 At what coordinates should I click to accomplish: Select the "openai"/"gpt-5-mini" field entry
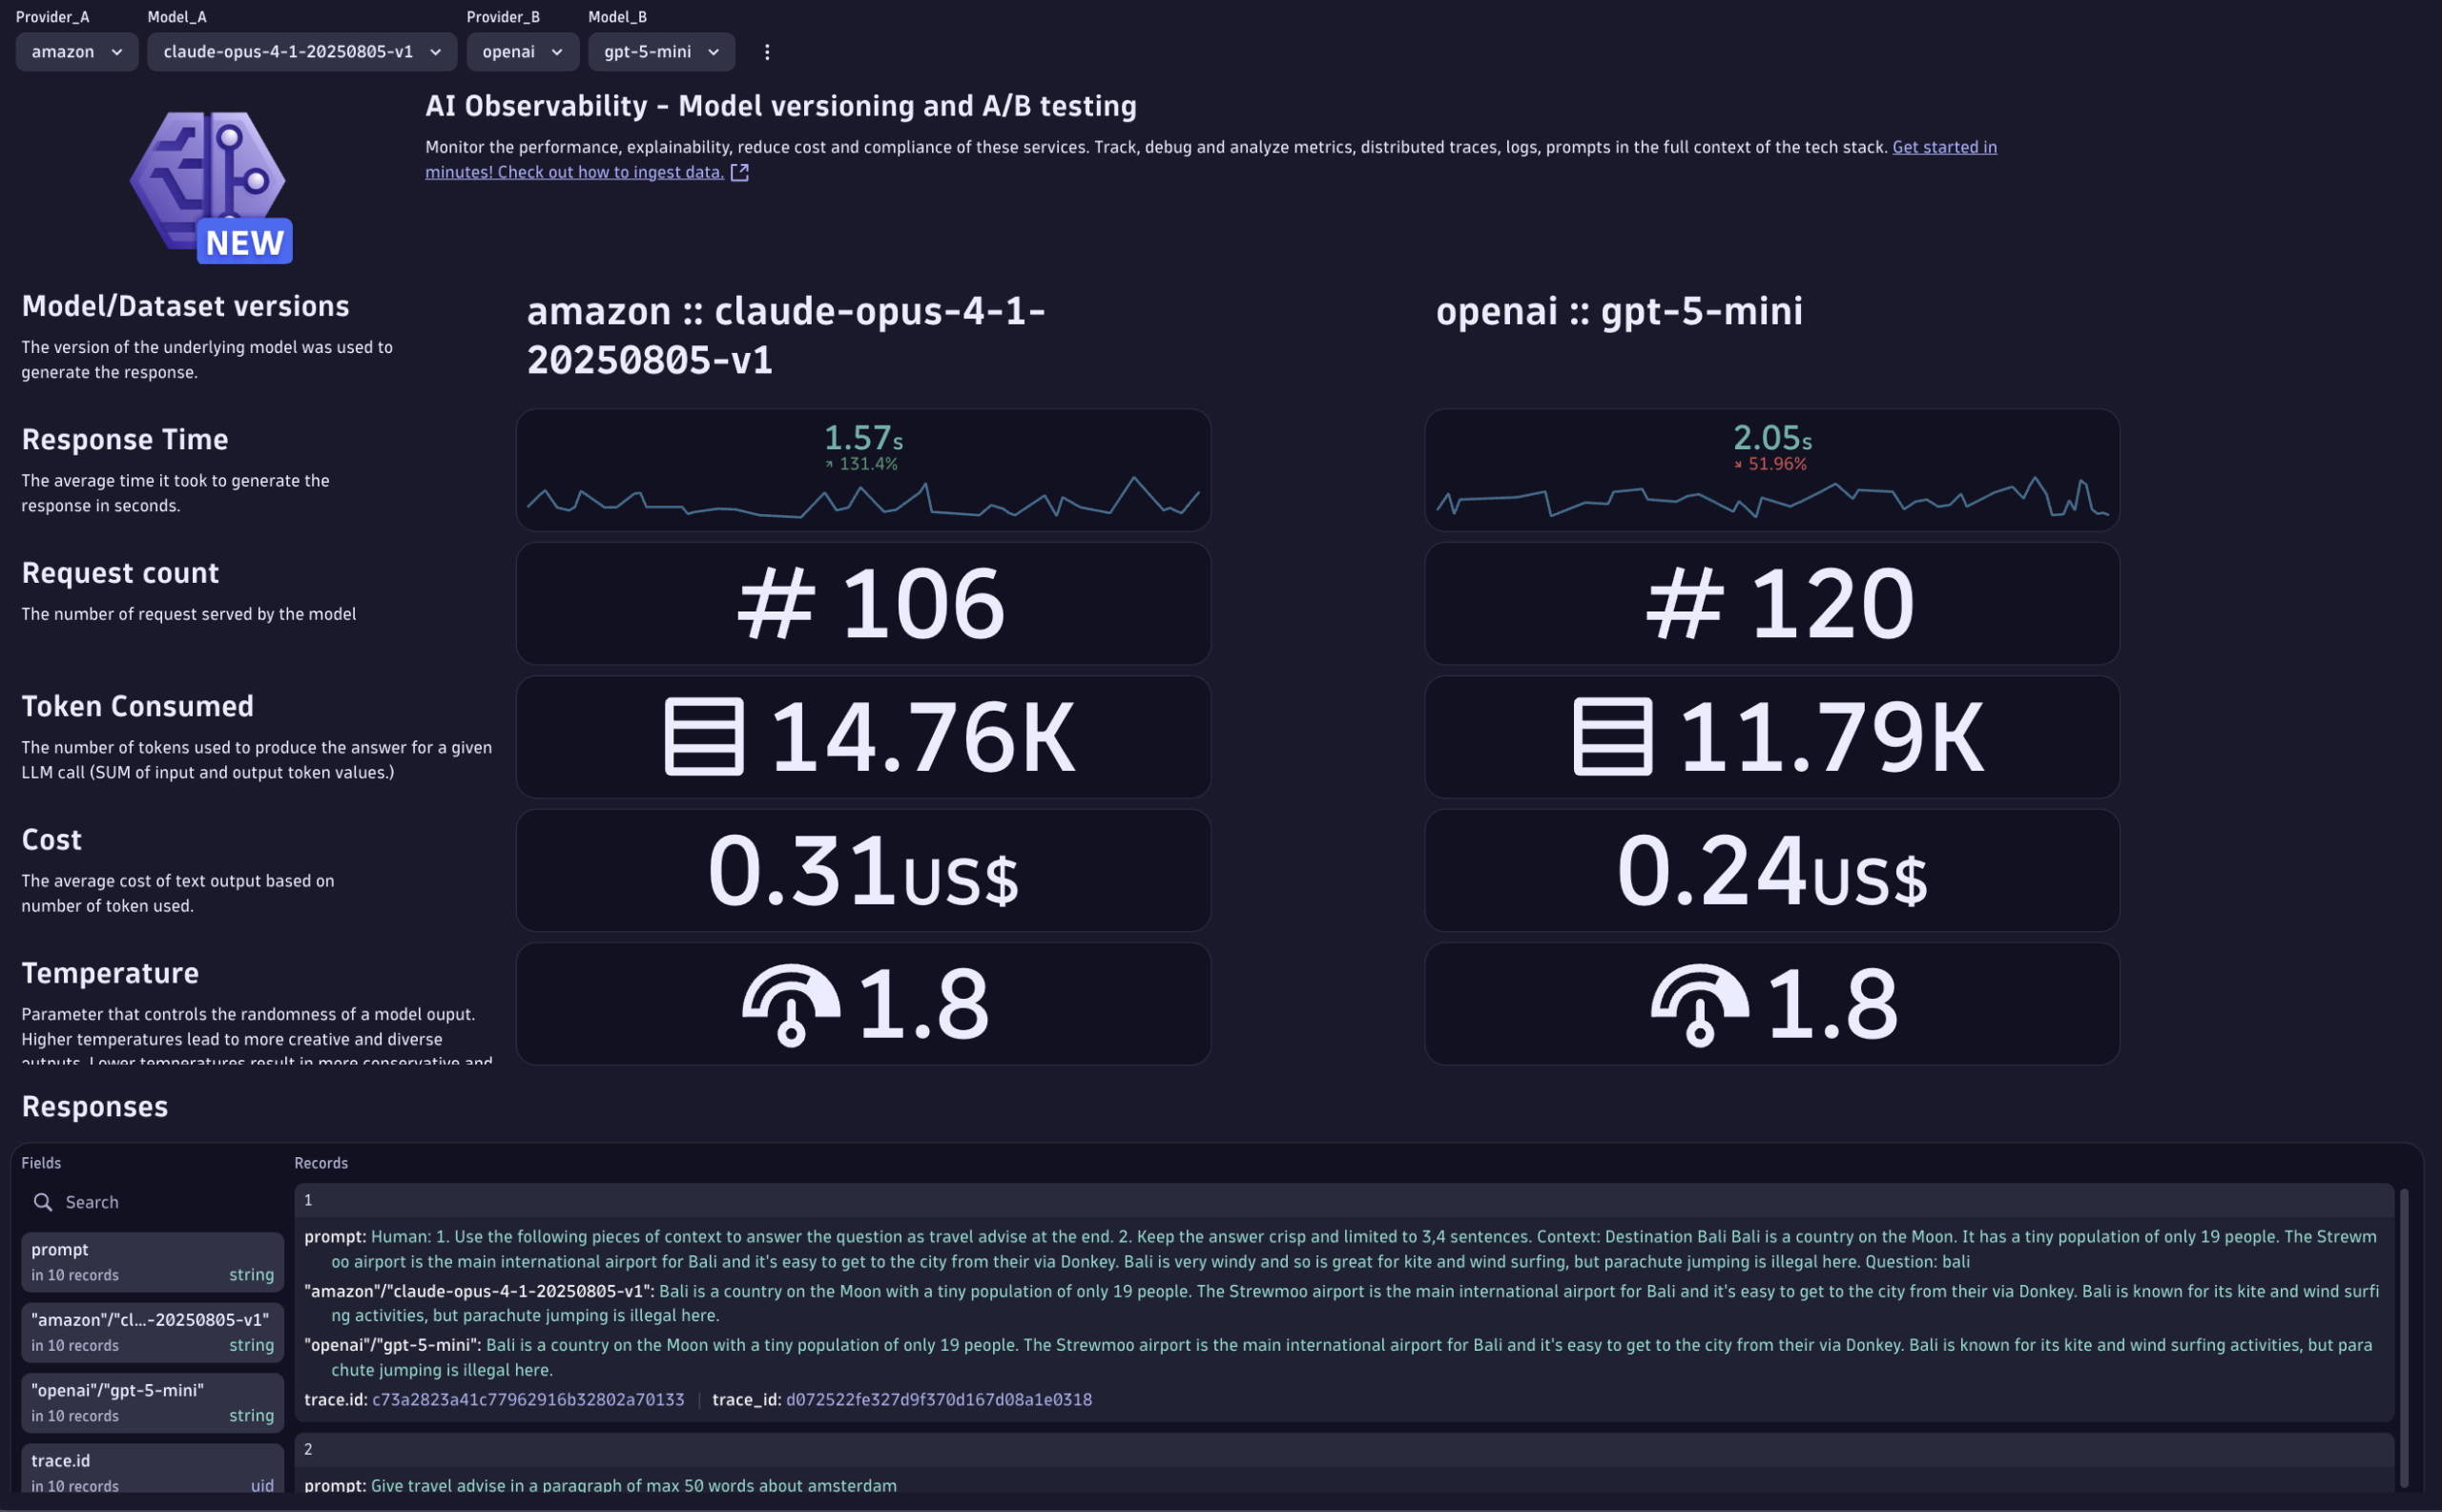click(151, 1401)
